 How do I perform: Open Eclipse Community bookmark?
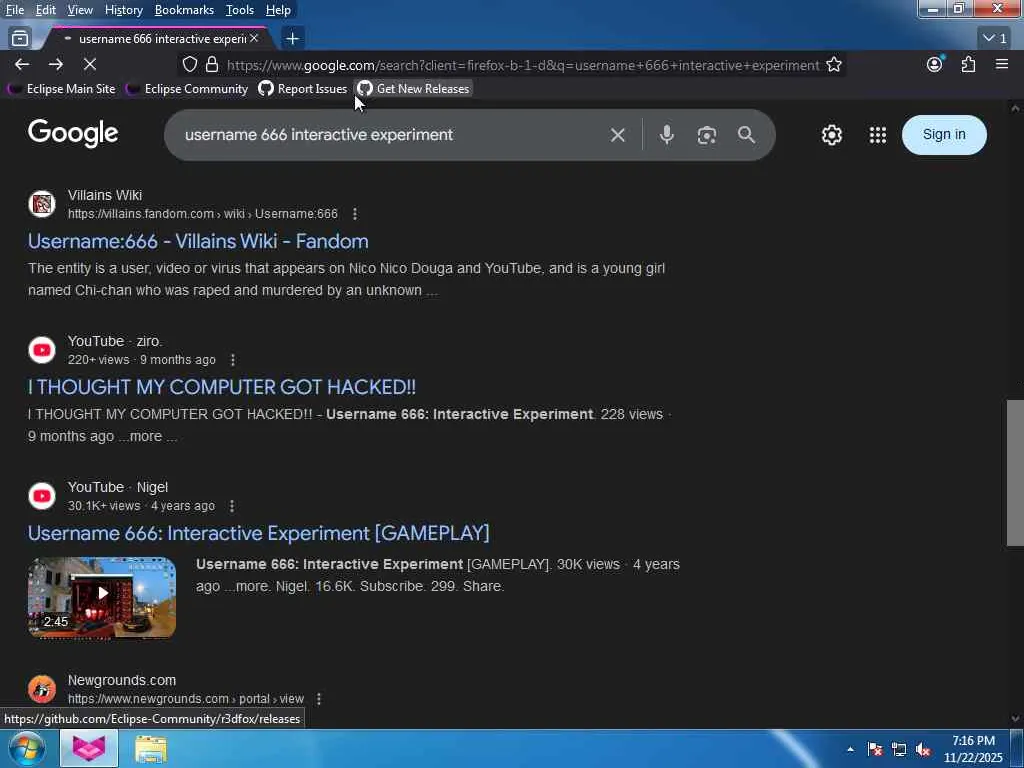[x=187, y=89]
